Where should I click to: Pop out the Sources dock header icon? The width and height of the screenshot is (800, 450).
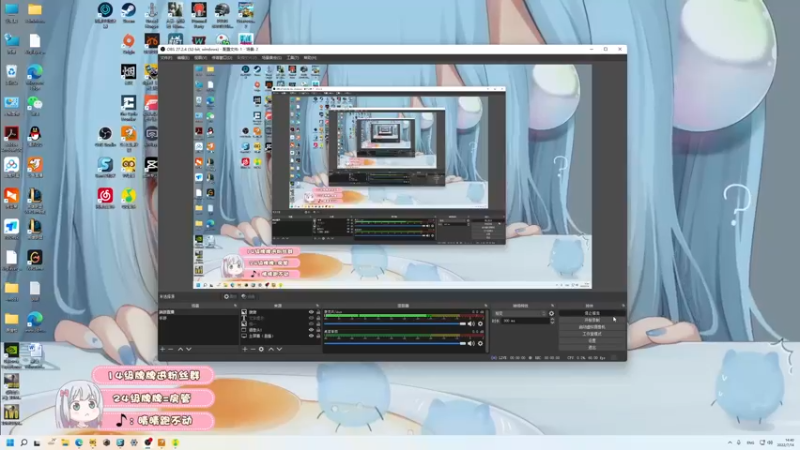[317, 305]
